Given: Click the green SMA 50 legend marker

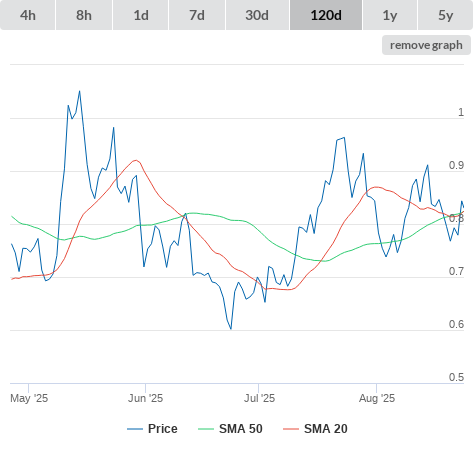Looking at the screenshot, I should (x=206, y=429).
